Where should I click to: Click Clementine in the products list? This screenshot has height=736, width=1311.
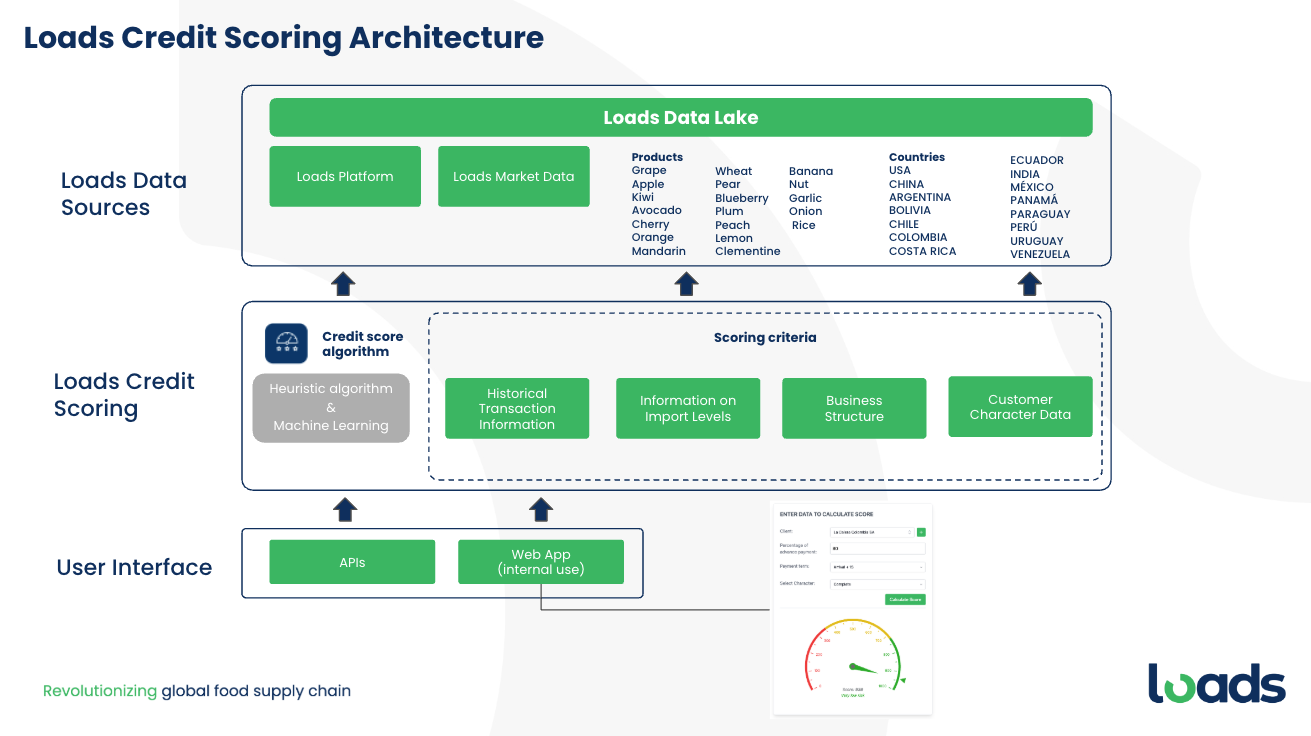747,251
